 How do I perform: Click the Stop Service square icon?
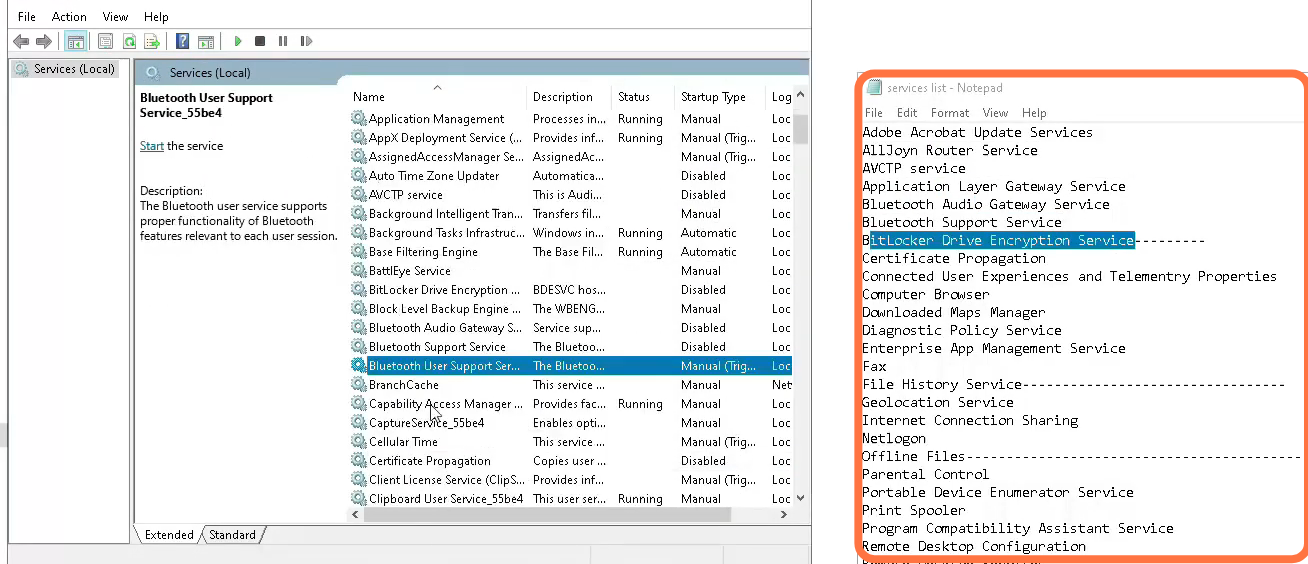tap(260, 41)
